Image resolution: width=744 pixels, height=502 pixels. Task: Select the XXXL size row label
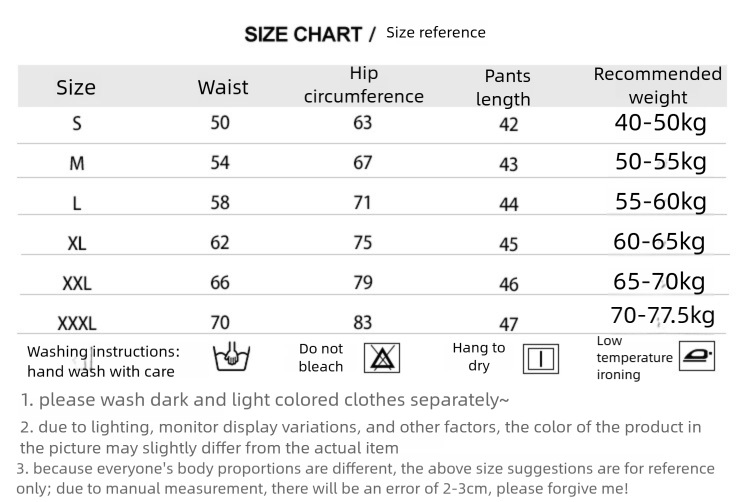pos(77,323)
